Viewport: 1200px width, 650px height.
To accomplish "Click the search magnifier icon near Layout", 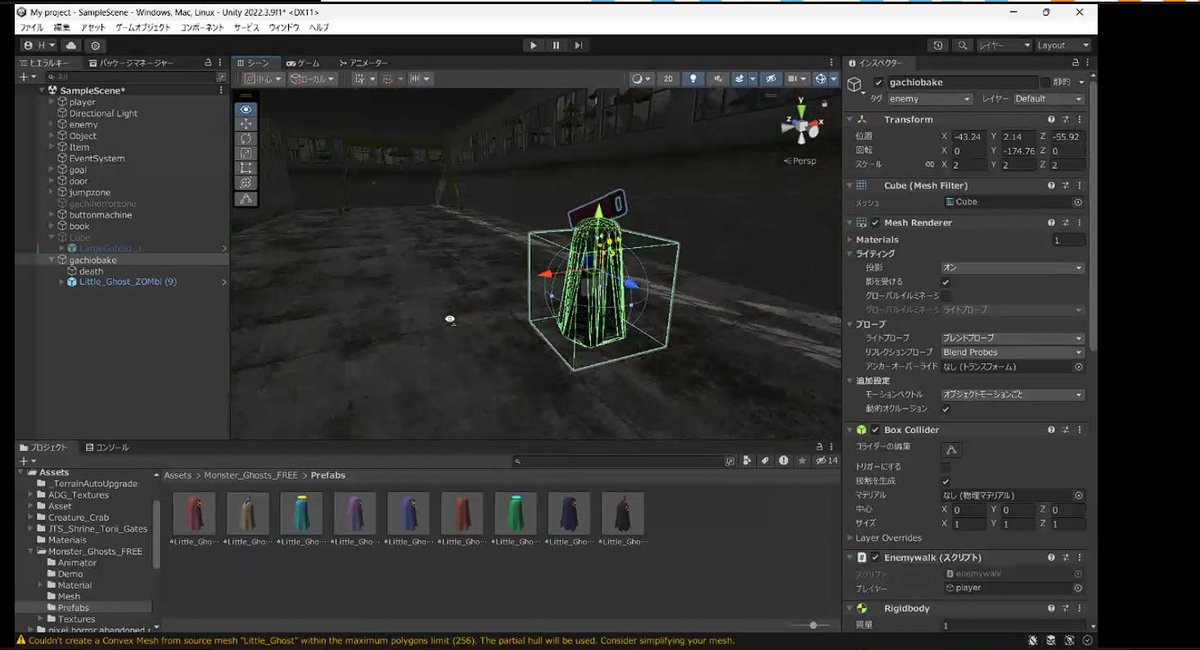I will pos(960,45).
